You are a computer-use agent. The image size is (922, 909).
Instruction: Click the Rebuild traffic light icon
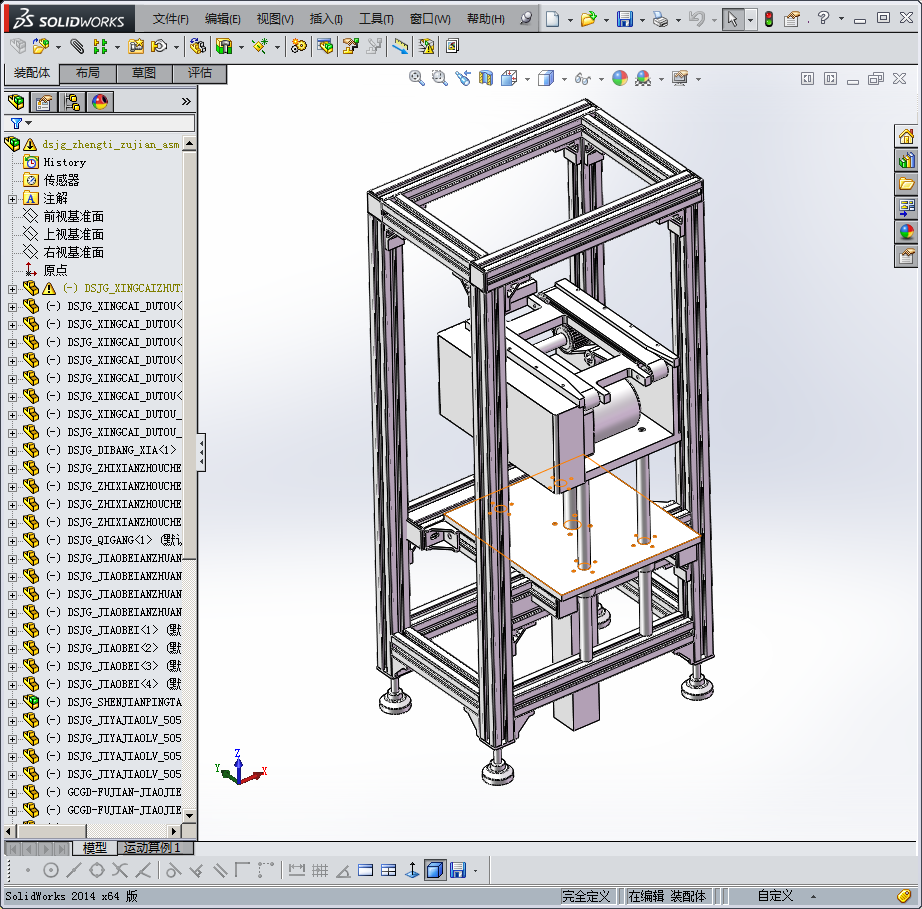[x=769, y=19]
